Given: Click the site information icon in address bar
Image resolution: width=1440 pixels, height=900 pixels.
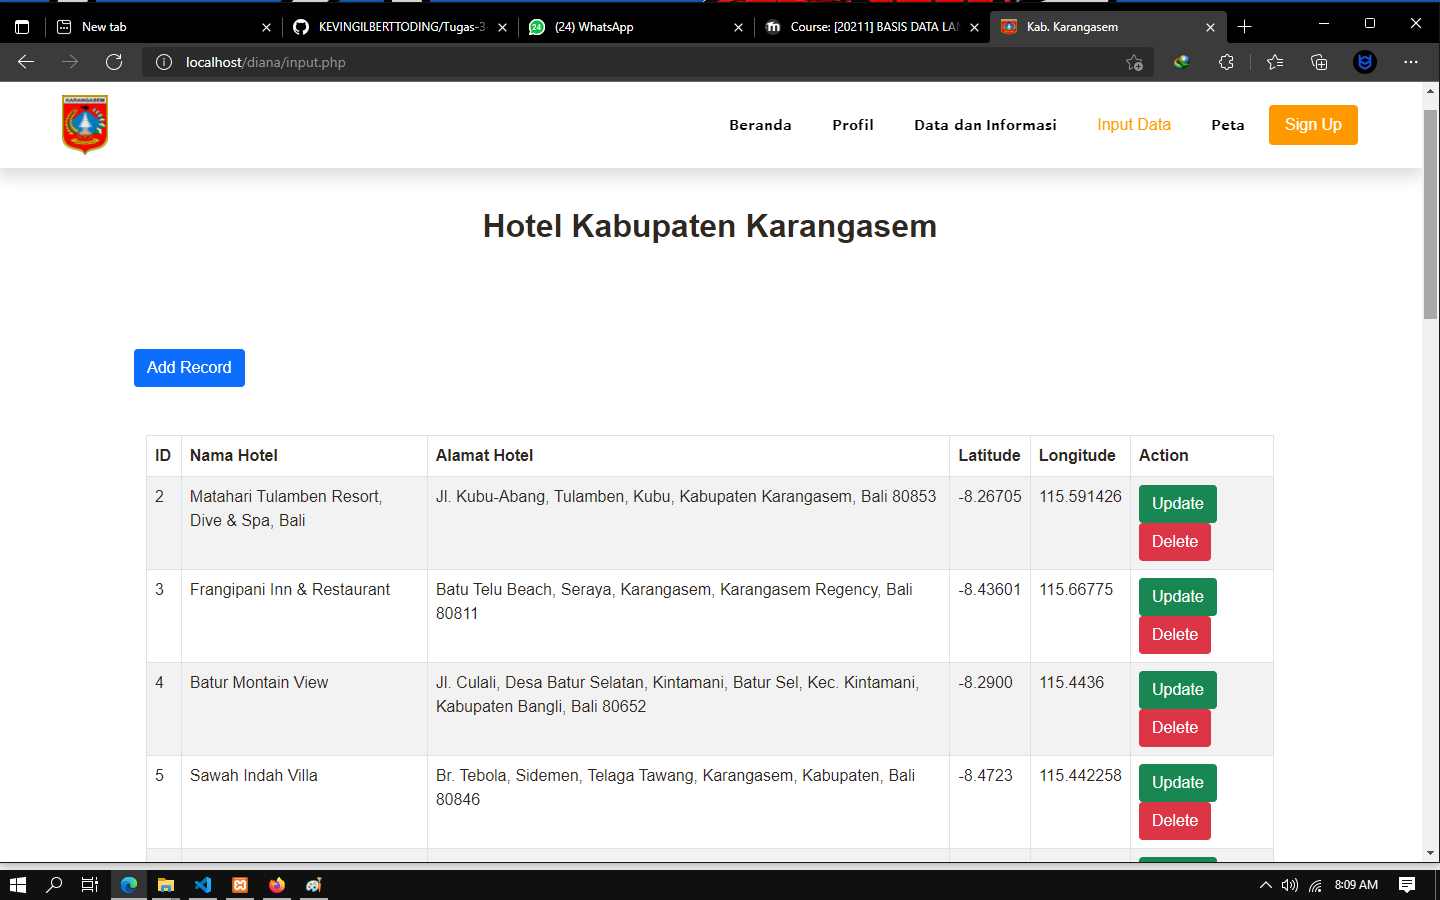Looking at the screenshot, I should [x=163, y=62].
